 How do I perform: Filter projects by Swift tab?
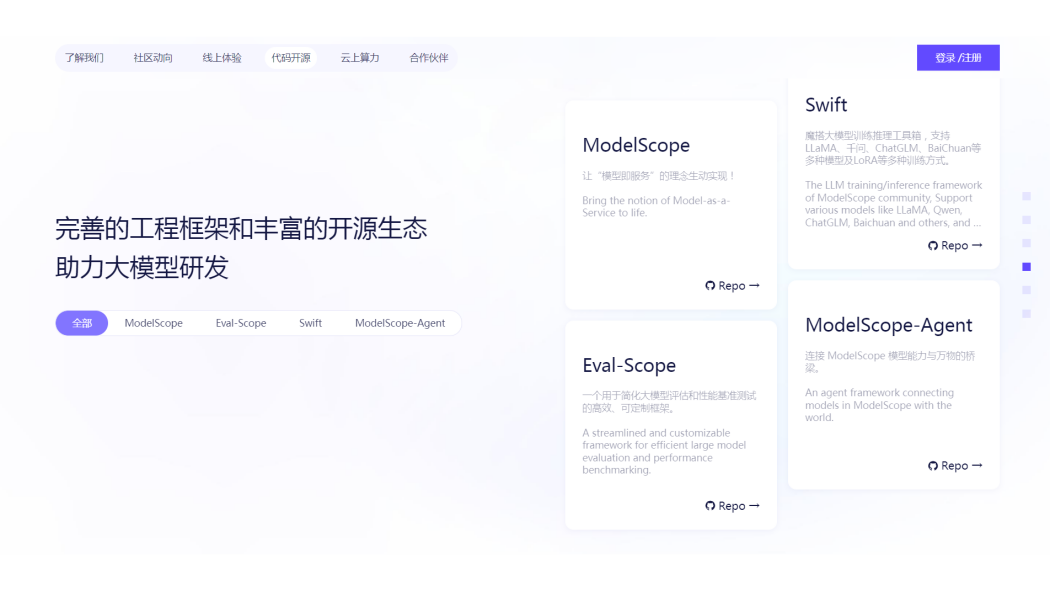pyautogui.click(x=310, y=323)
